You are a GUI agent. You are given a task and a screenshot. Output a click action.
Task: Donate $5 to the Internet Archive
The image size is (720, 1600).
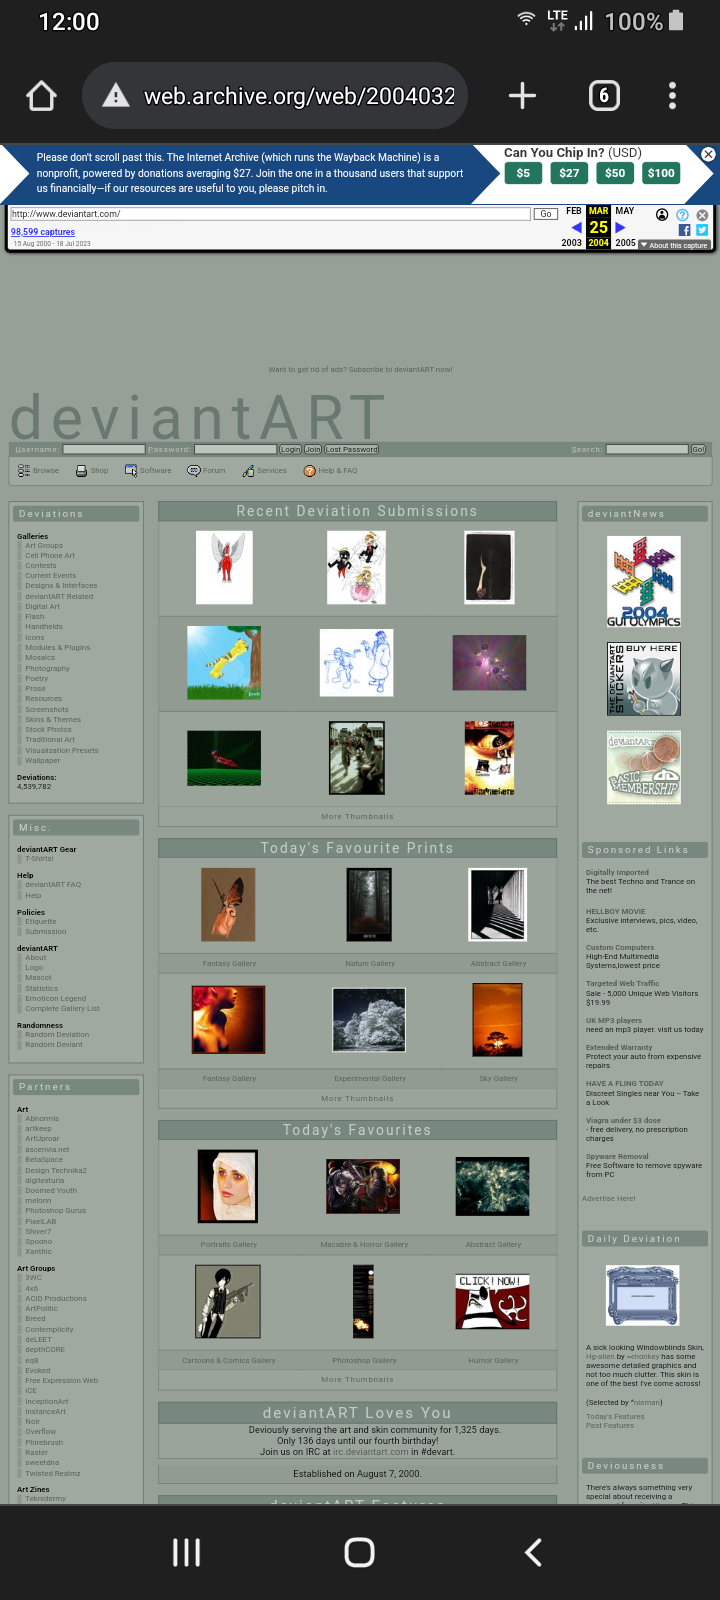point(523,173)
